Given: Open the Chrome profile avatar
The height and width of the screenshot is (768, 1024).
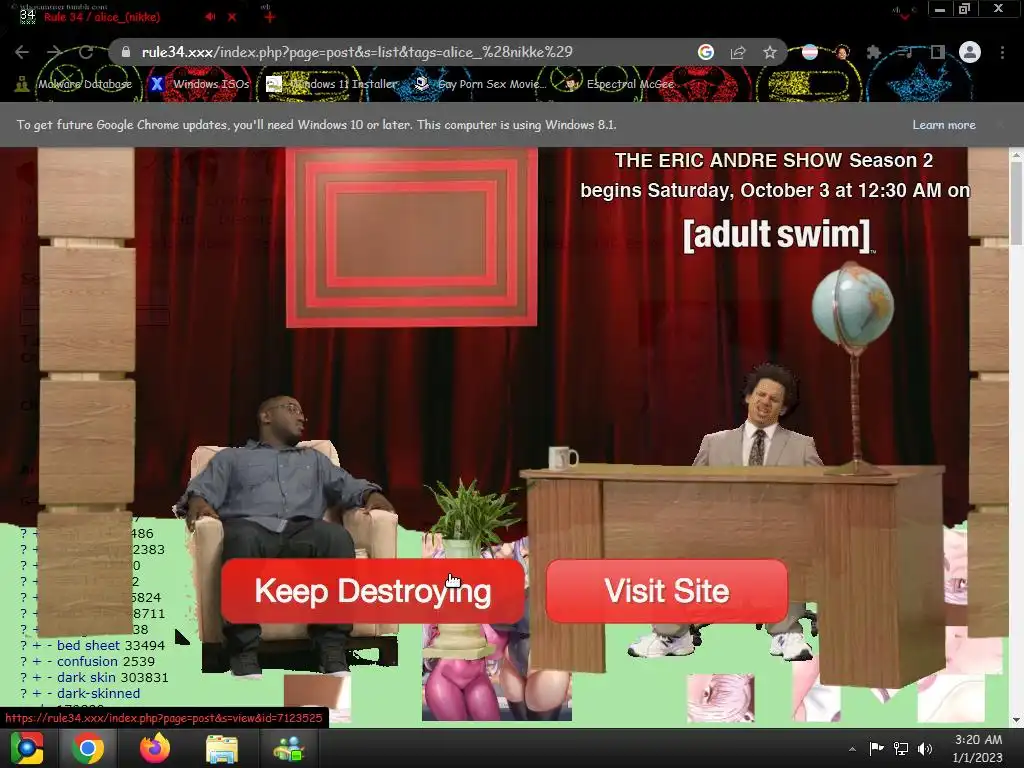Looking at the screenshot, I should (x=970, y=52).
